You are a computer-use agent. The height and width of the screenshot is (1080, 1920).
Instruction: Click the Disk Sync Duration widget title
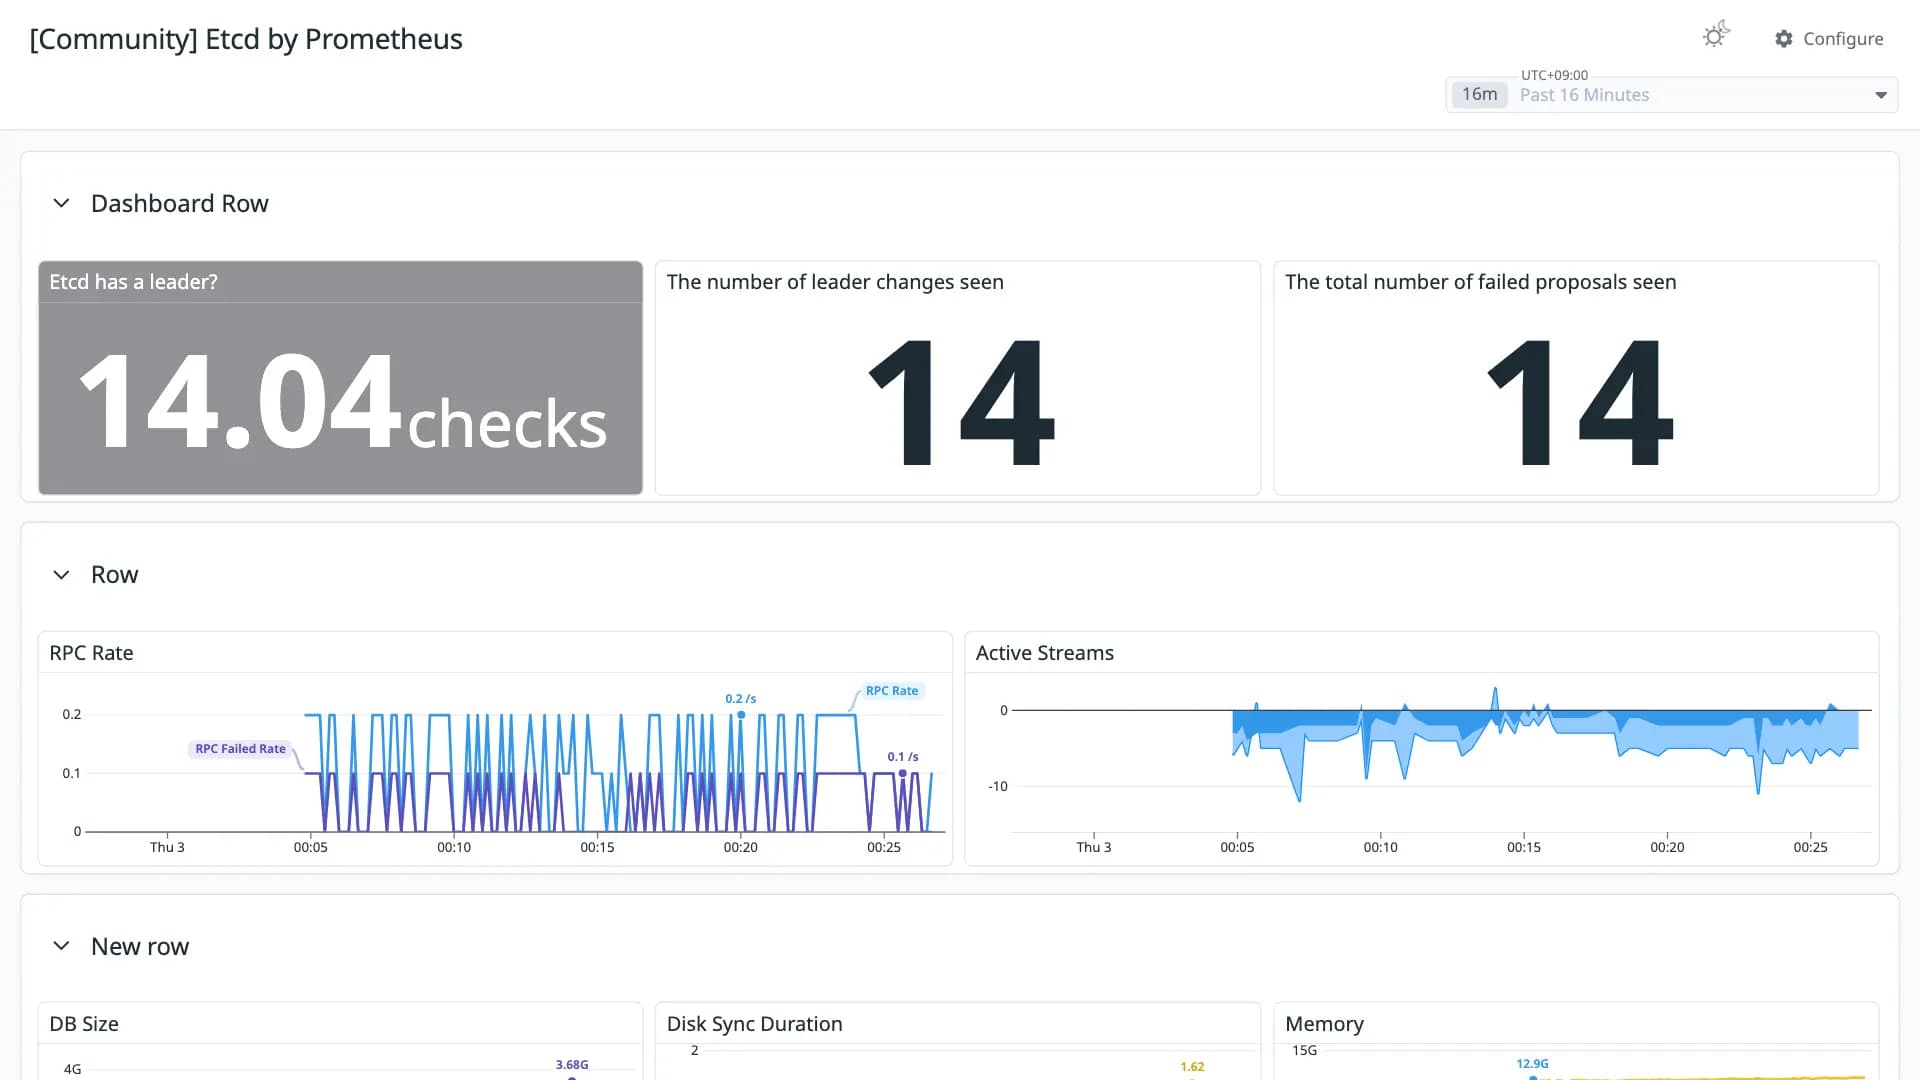pyautogui.click(x=755, y=1024)
